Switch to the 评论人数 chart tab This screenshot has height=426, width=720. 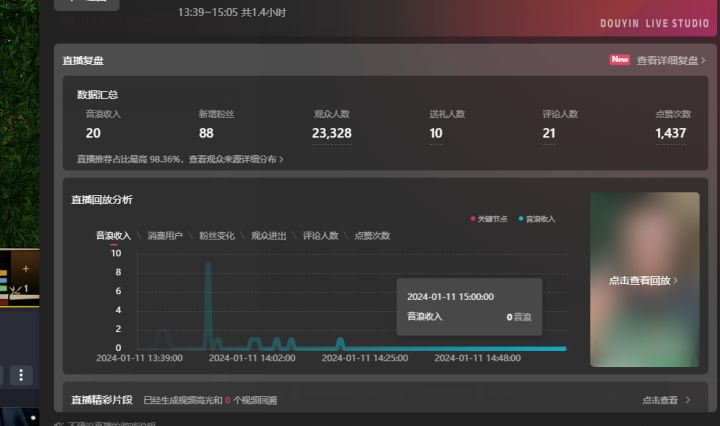[321, 235]
